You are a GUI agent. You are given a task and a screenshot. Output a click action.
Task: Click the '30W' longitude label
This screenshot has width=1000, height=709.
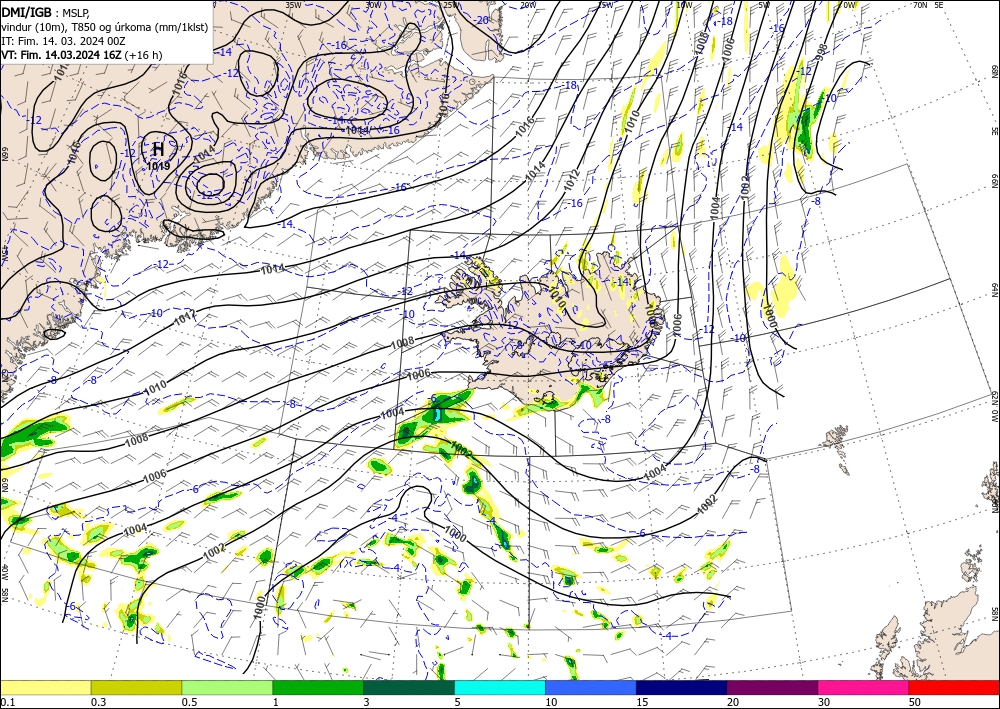[373, 4]
